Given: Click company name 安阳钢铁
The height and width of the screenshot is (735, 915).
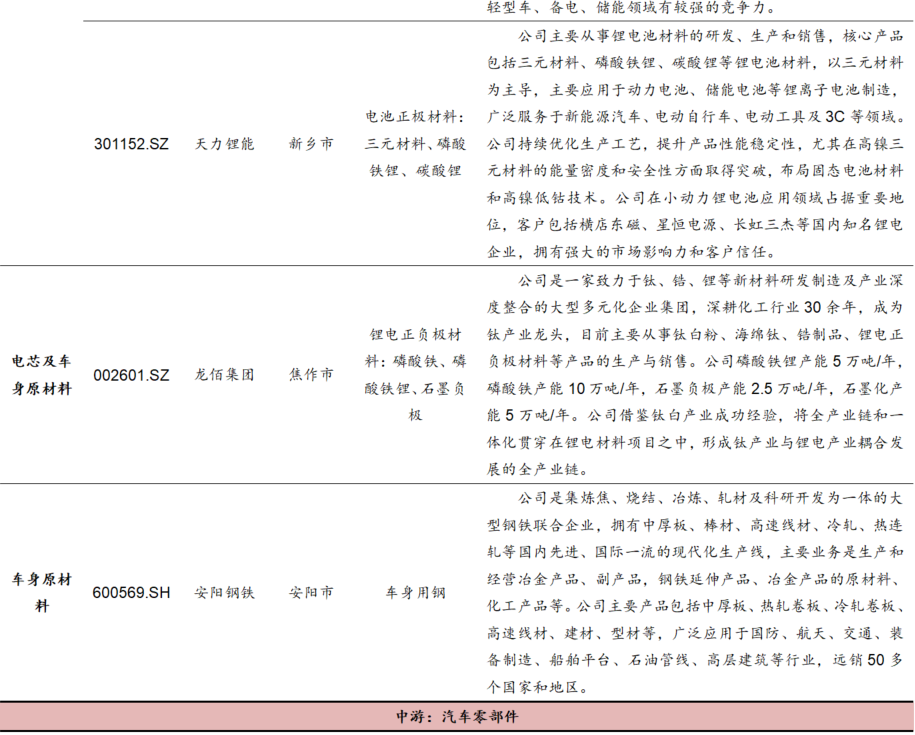Looking at the screenshot, I should pyautogui.click(x=225, y=593).
